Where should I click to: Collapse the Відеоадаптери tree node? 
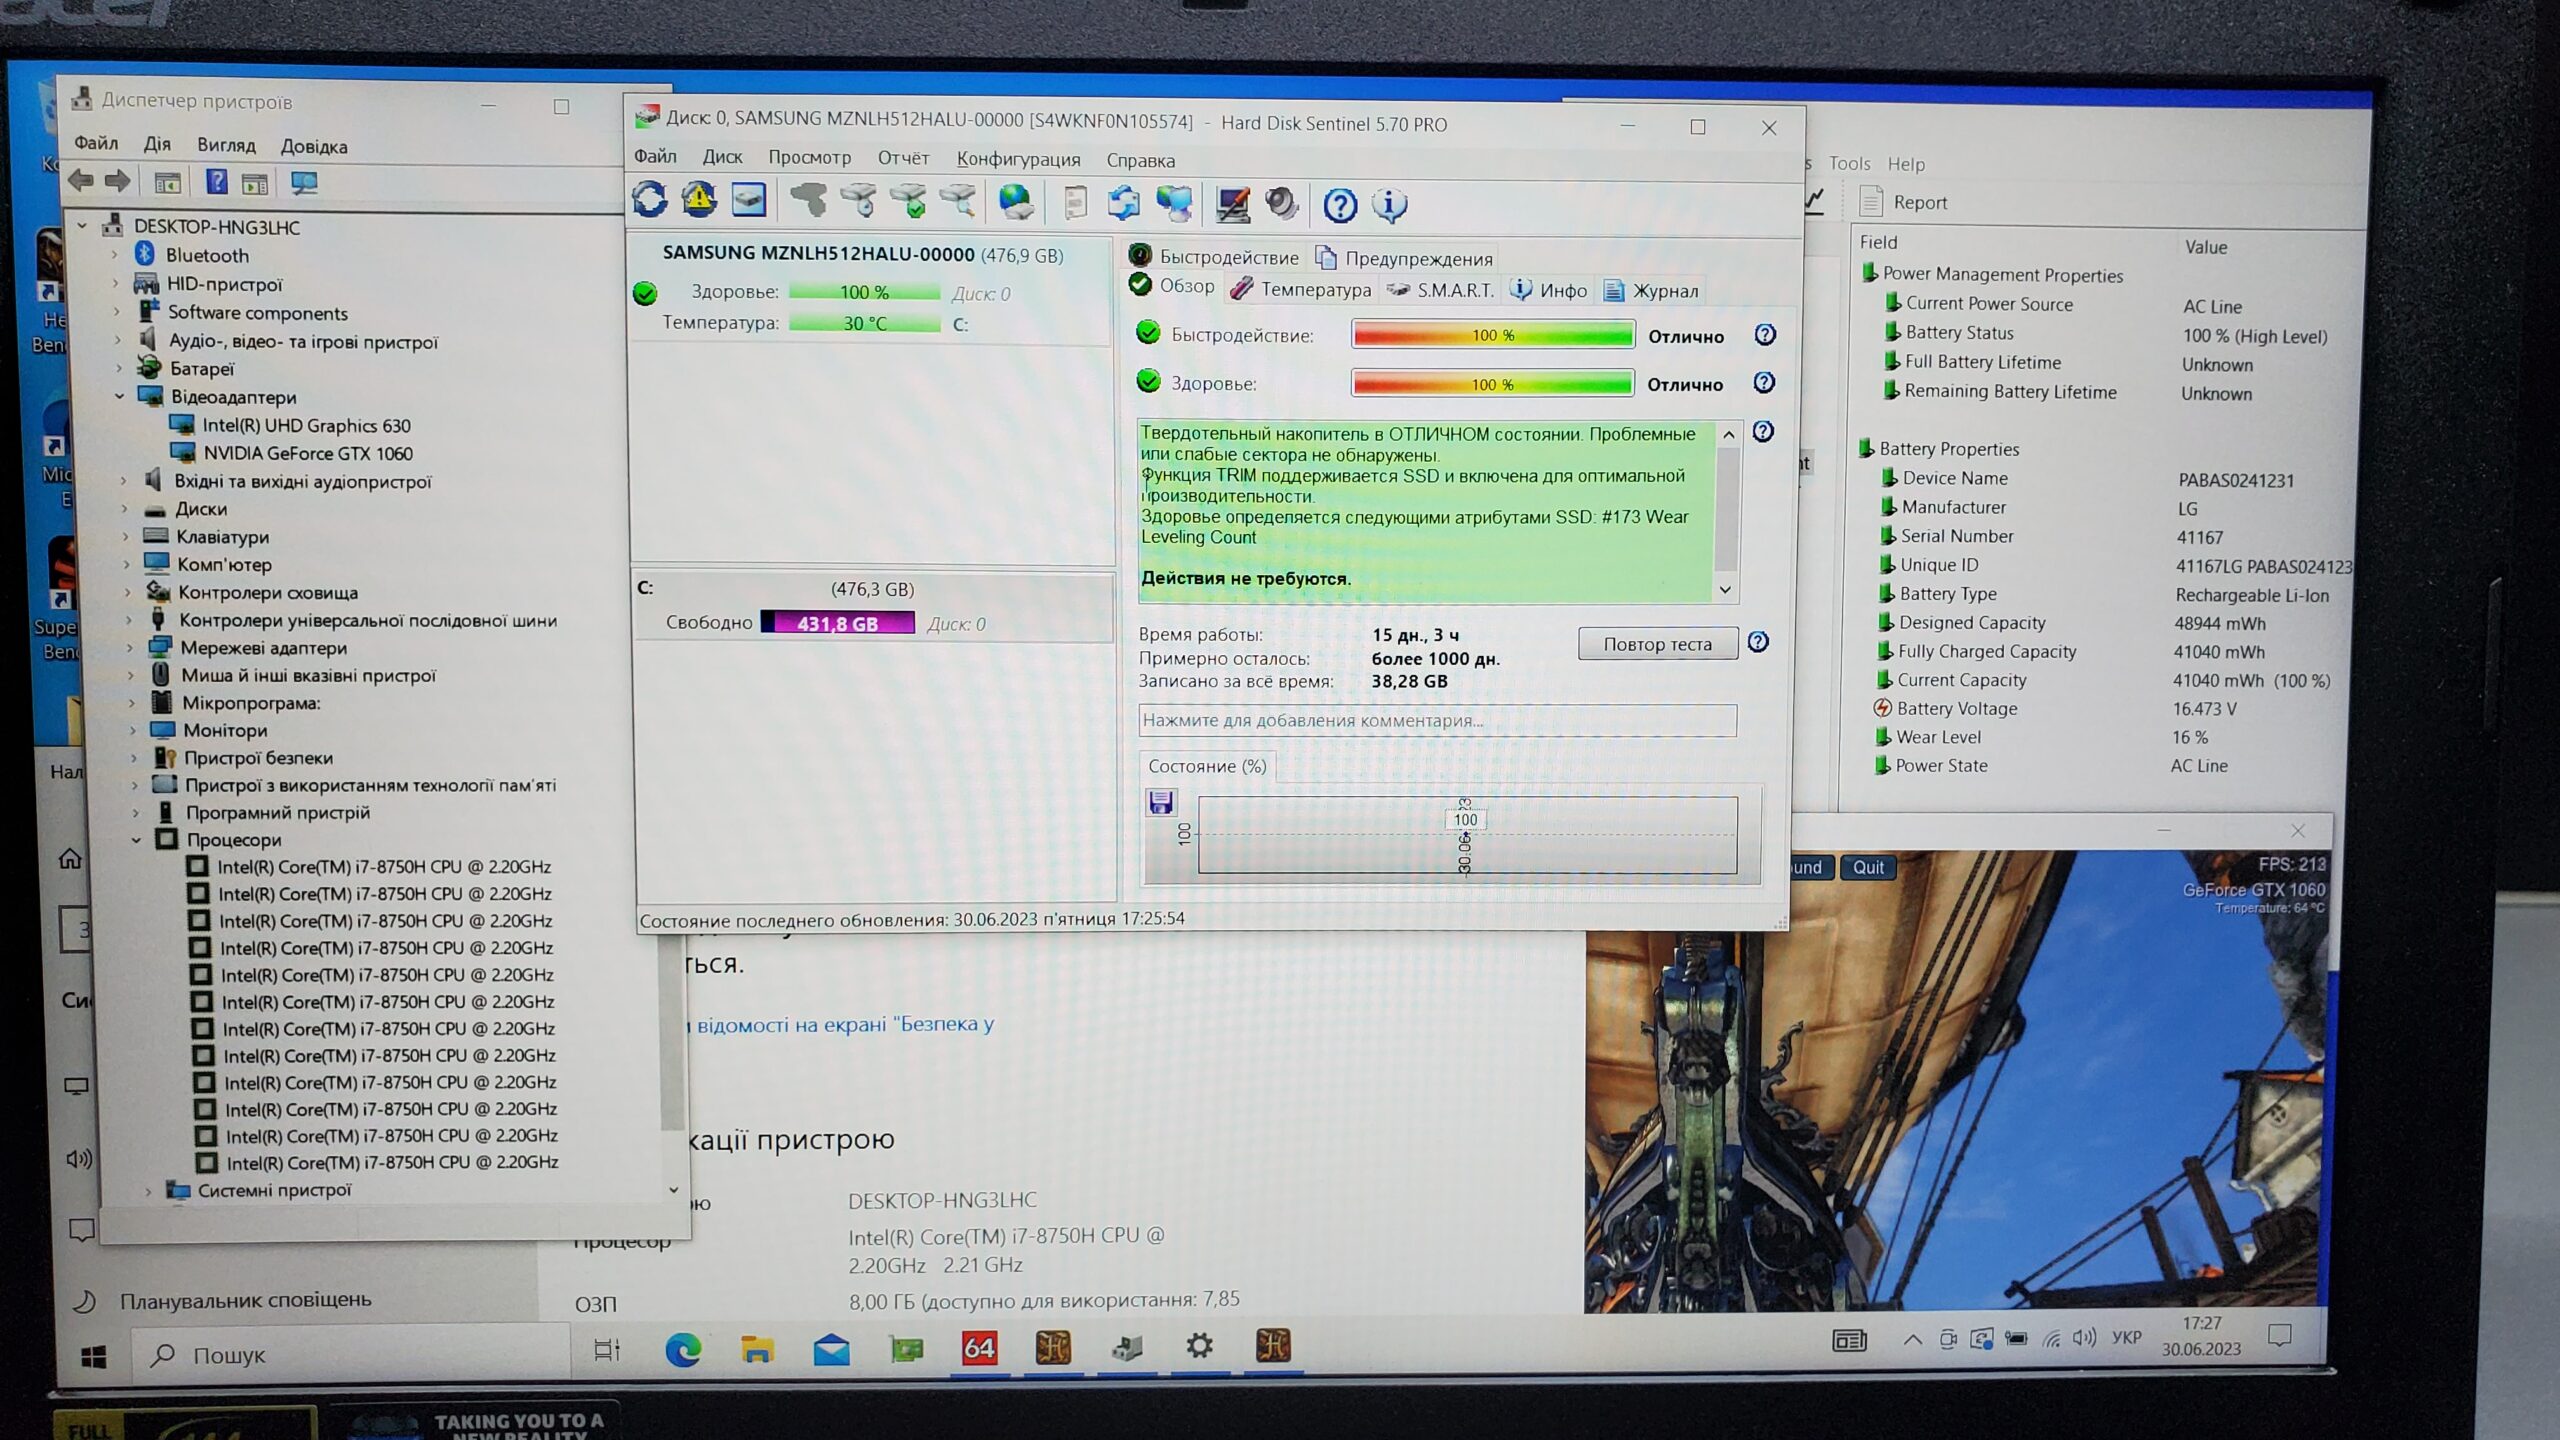point(120,397)
